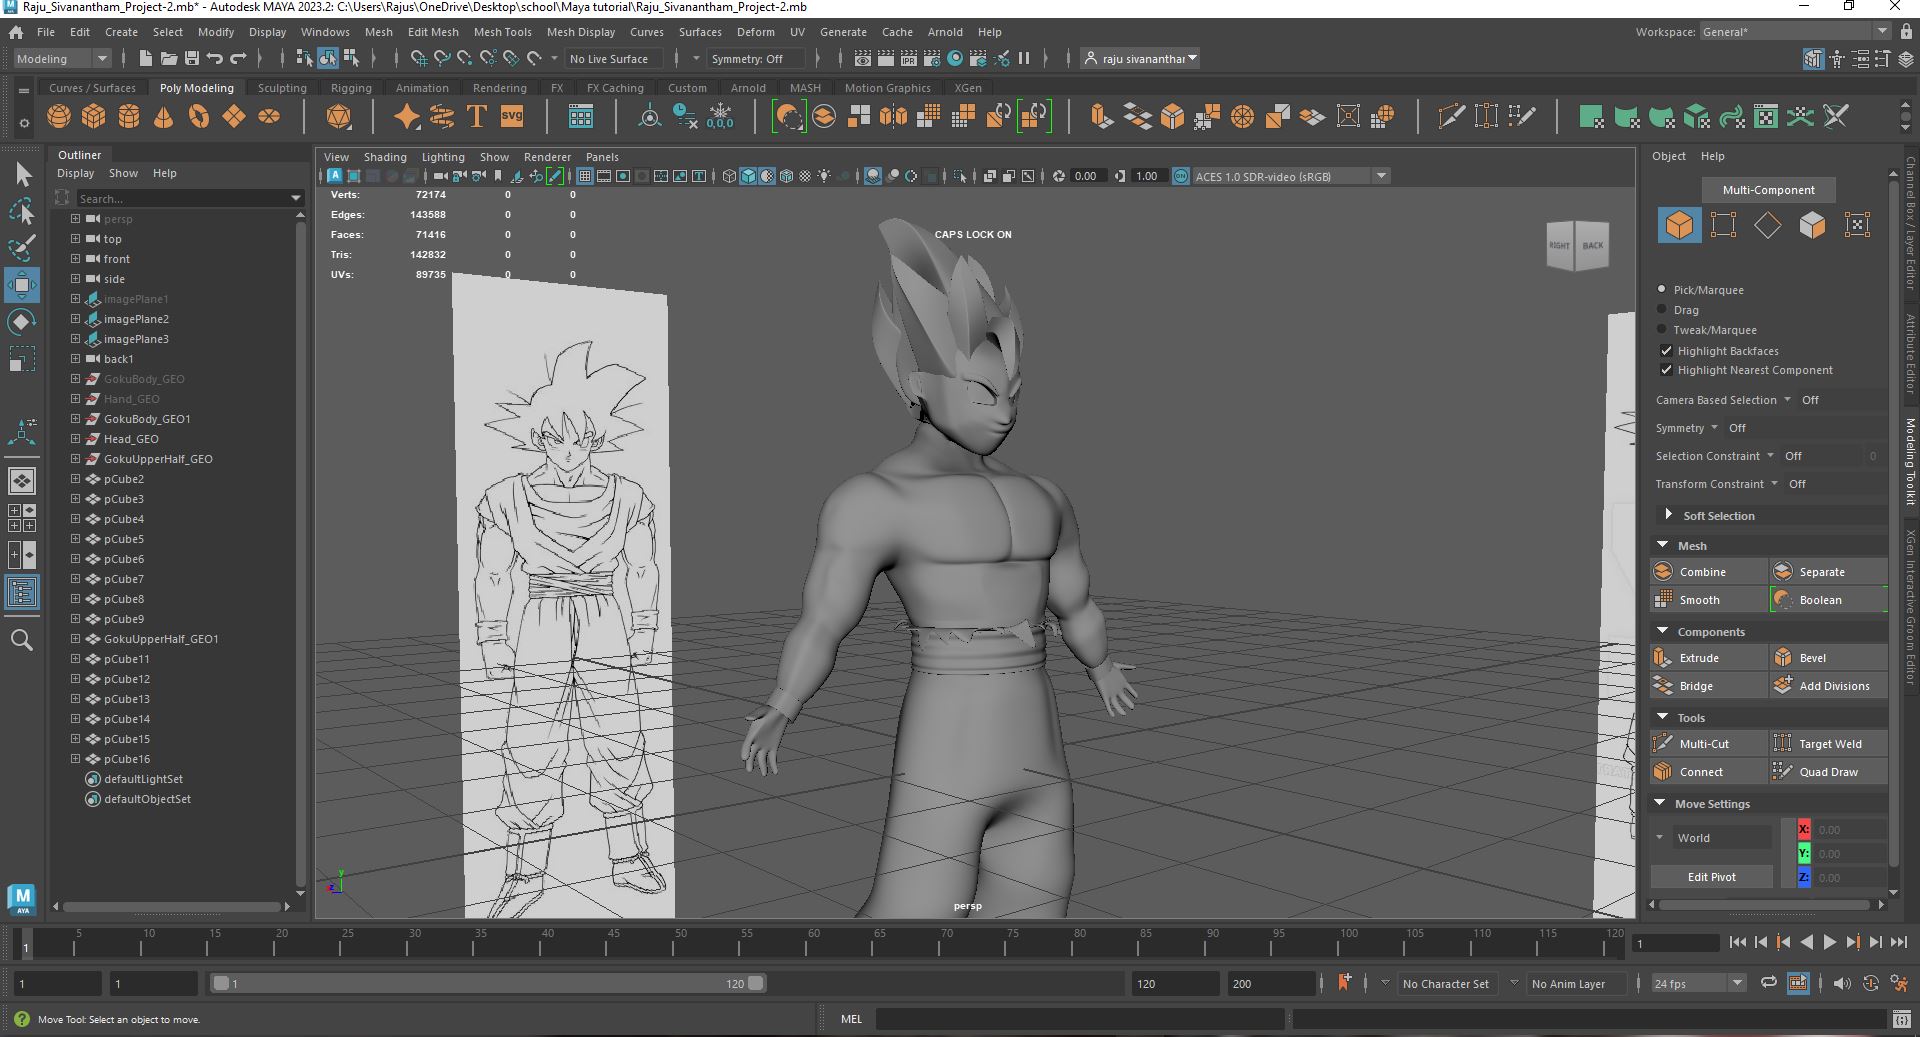Click the Separate mesh button
The height and width of the screenshot is (1037, 1920).
1828,571
